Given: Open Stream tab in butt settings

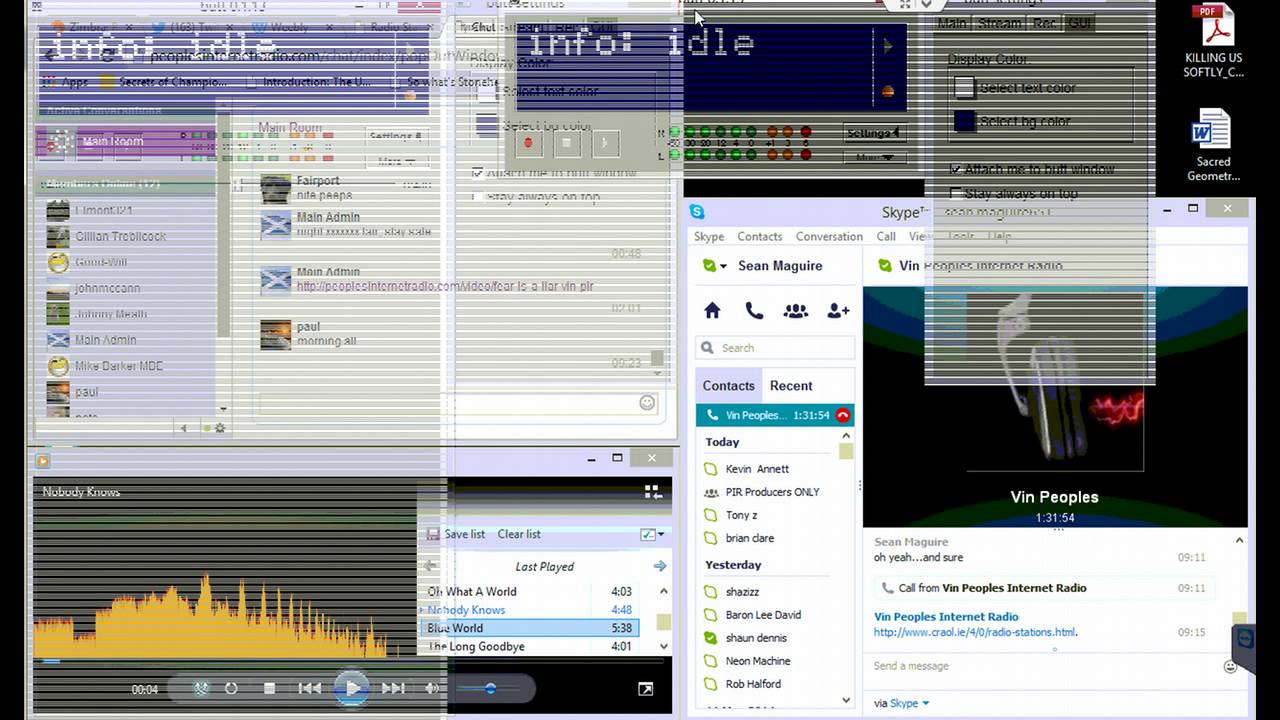Looking at the screenshot, I should coord(1000,23).
